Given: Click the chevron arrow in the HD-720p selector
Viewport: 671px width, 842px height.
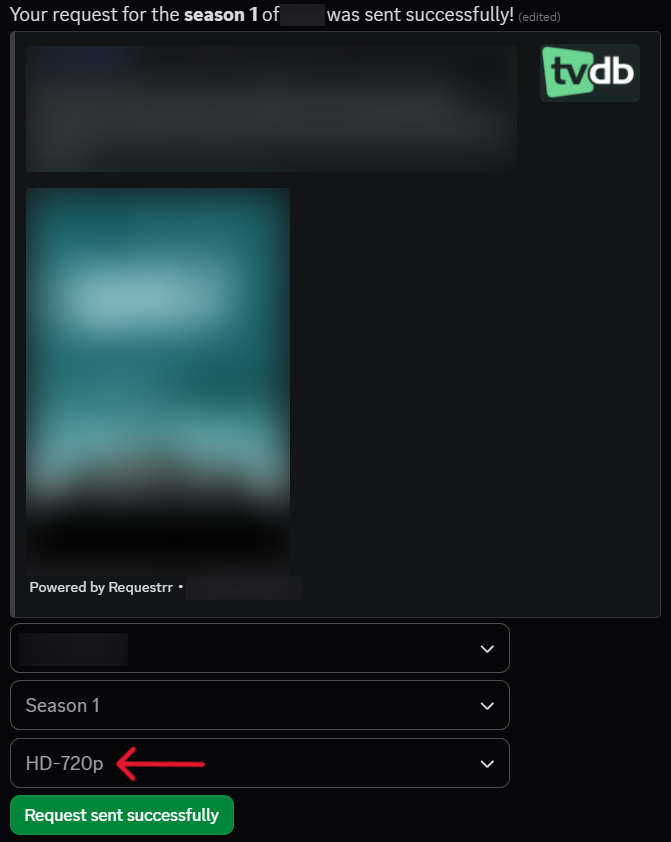Looking at the screenshot, I should click(x=487, y=764).
